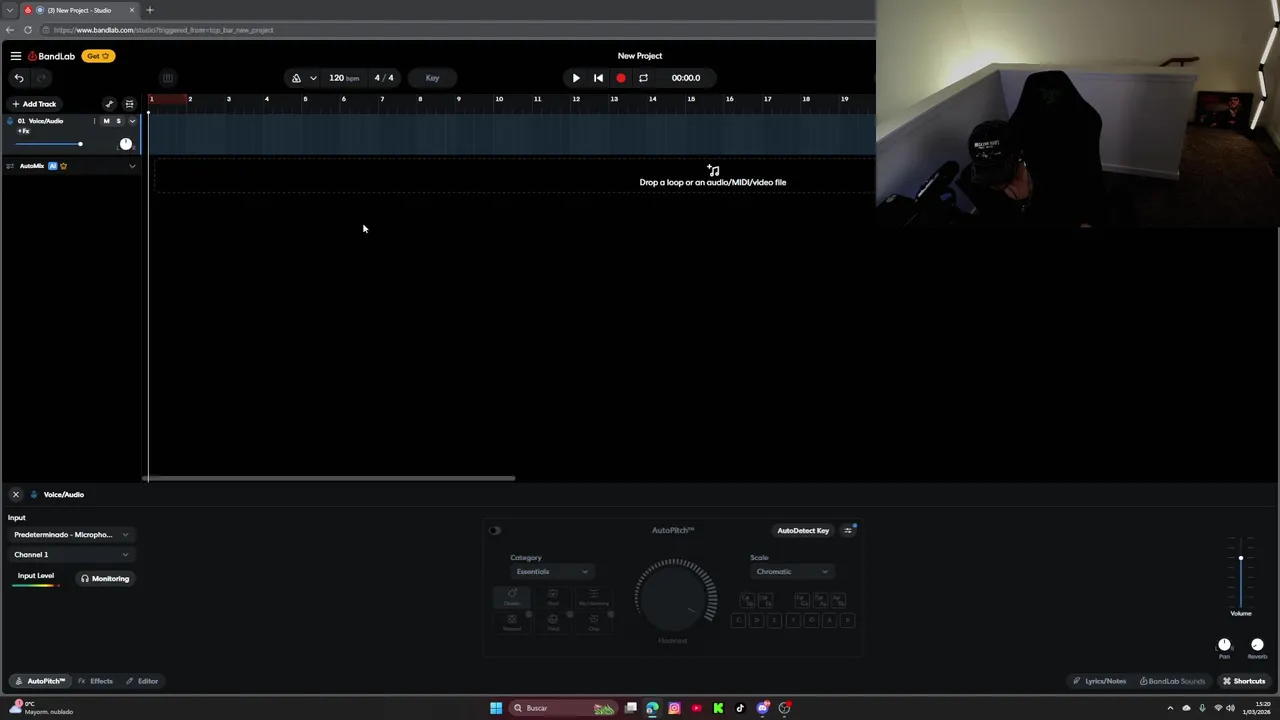This screenshot has width=1280, height=720.
Task: Open the AutoPitch Scale dropdown
Action: (x=792, y=572)
